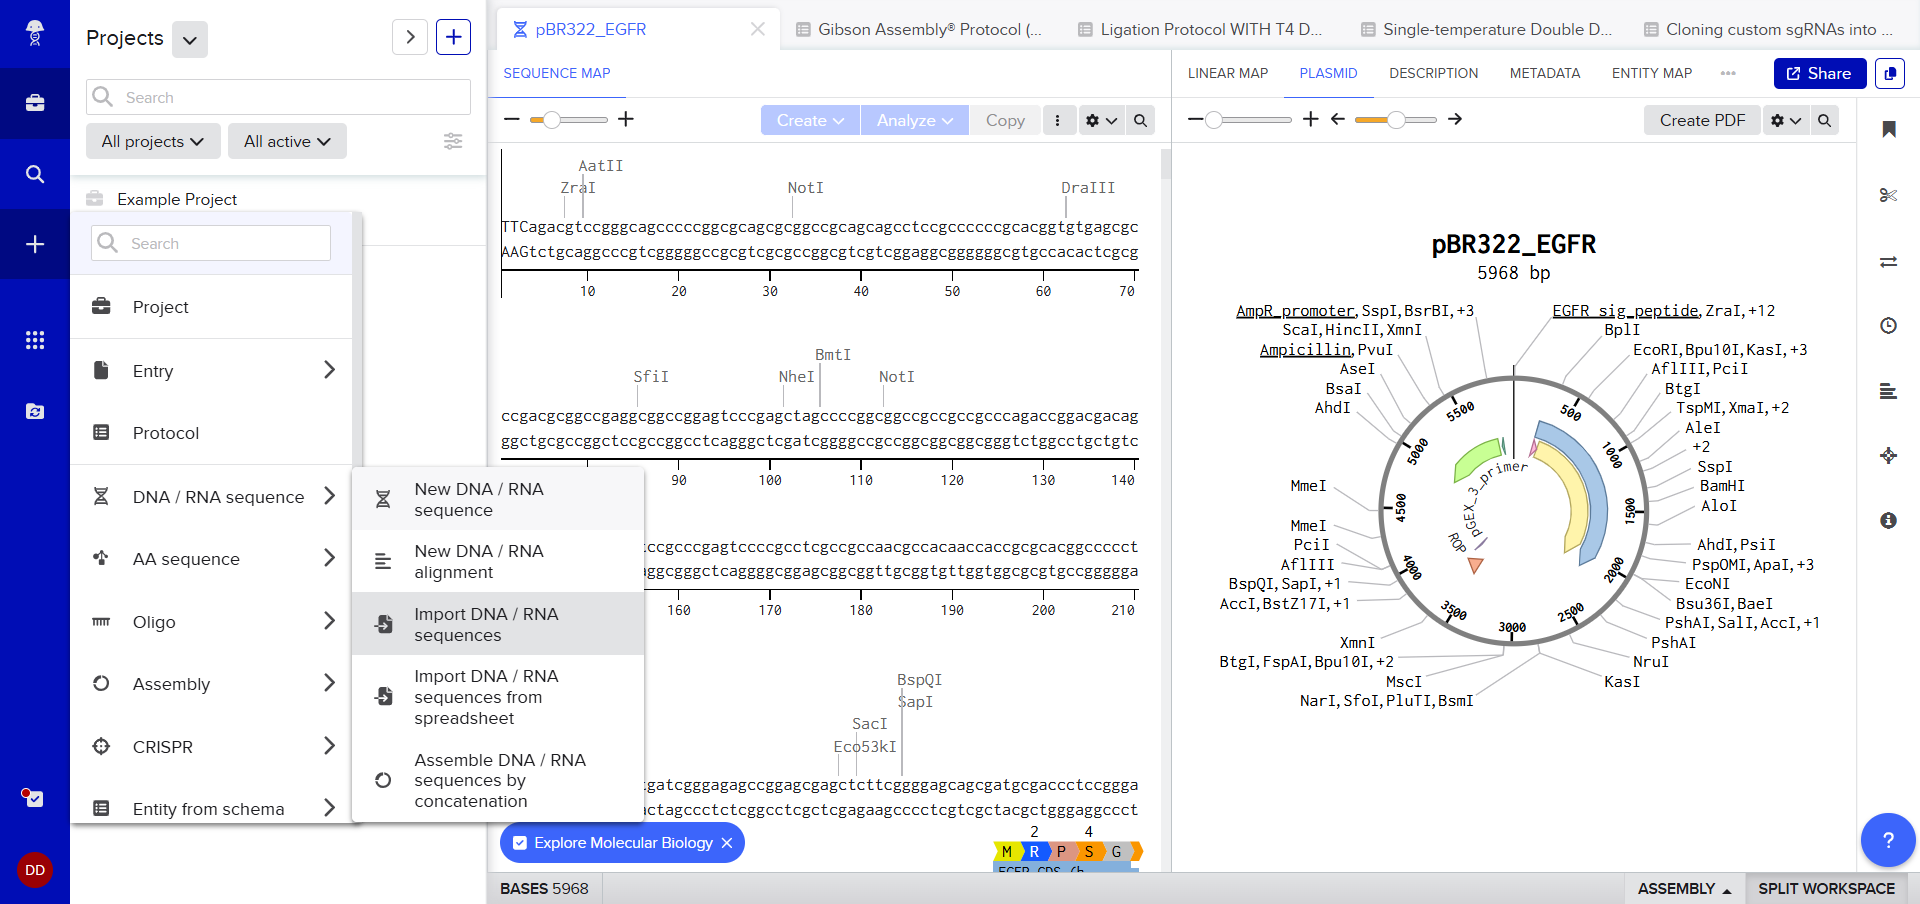Click the Create PDF button
Screen dimensions: 1920x904
(1701, 120)
